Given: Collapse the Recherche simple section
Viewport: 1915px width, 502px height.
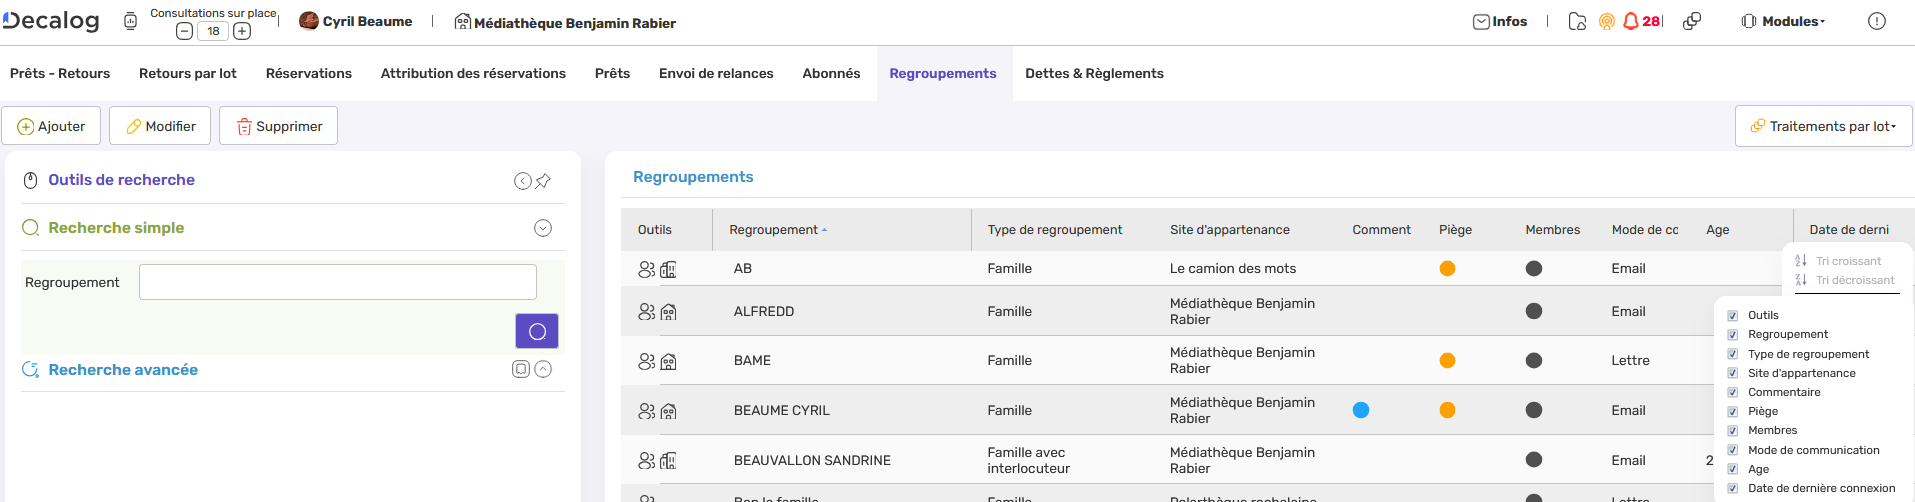Looking at the screenshot, I should click(543, 228).
